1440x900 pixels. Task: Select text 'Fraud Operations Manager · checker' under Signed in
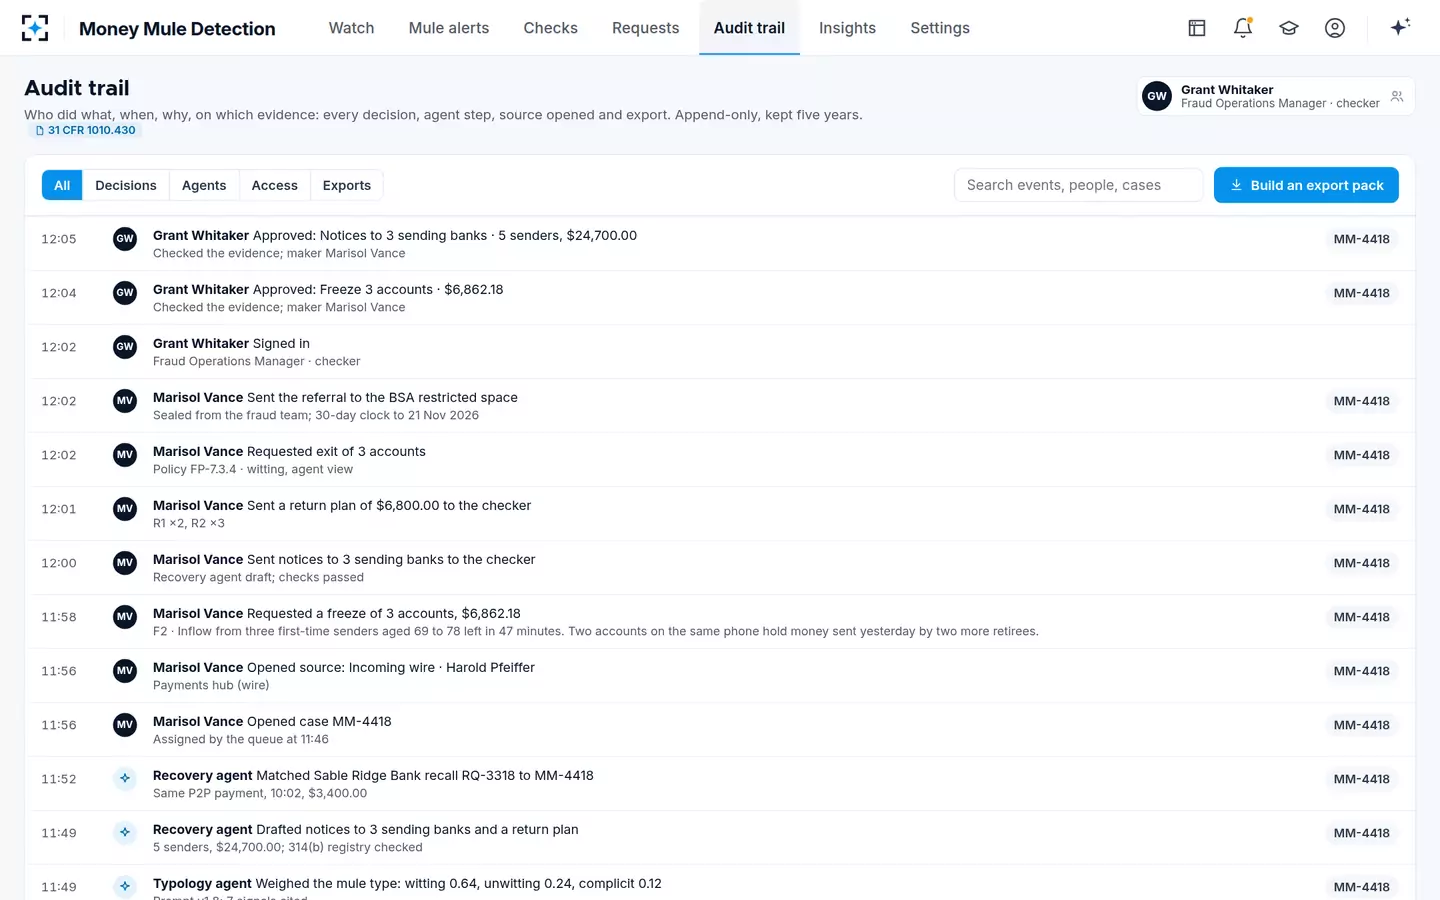tap(256, 362)
